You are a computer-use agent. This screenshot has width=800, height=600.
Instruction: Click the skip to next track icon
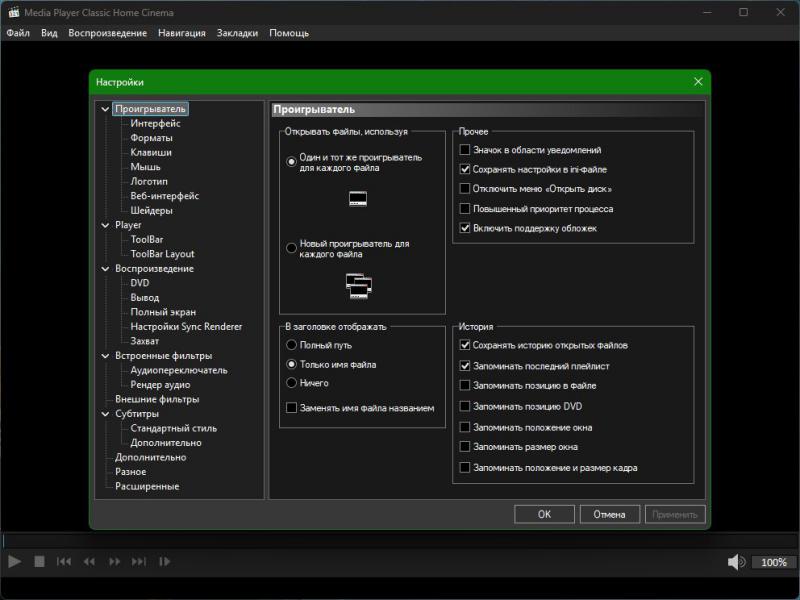(139, 562)
